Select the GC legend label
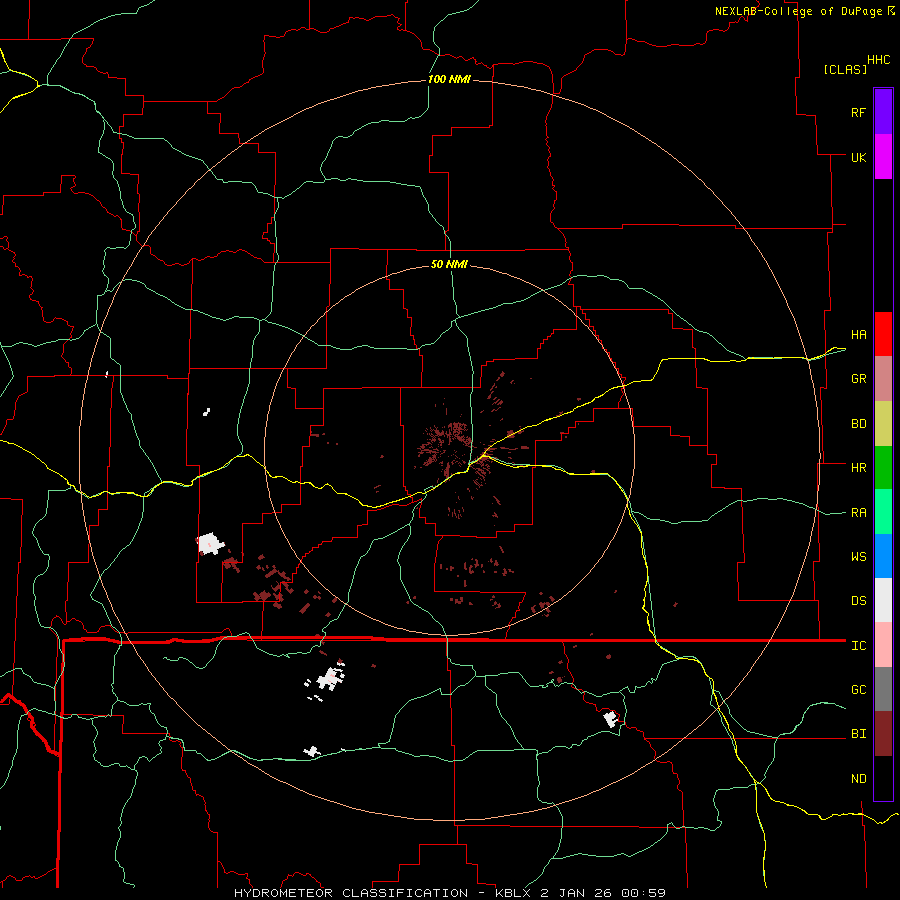Screen dimensions: 900x900 coord(859,690)
